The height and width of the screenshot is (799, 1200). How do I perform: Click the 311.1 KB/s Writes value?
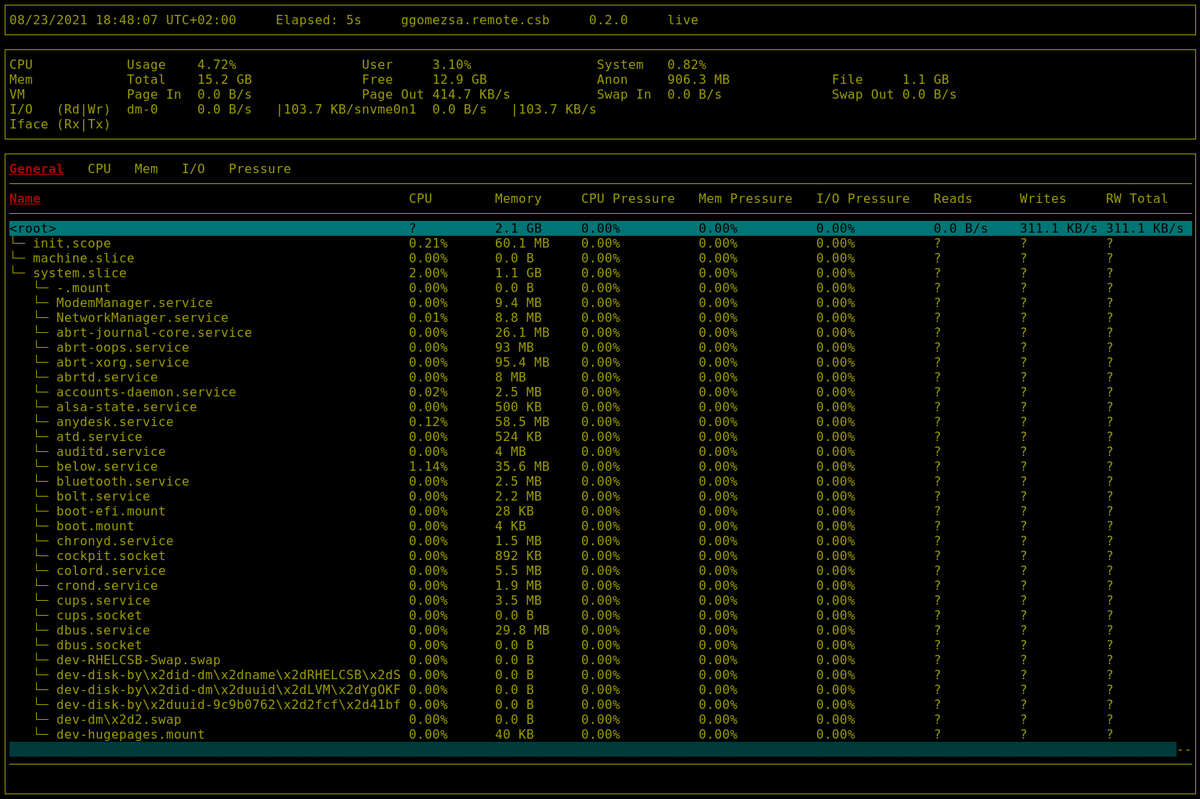pos(1059,229)
